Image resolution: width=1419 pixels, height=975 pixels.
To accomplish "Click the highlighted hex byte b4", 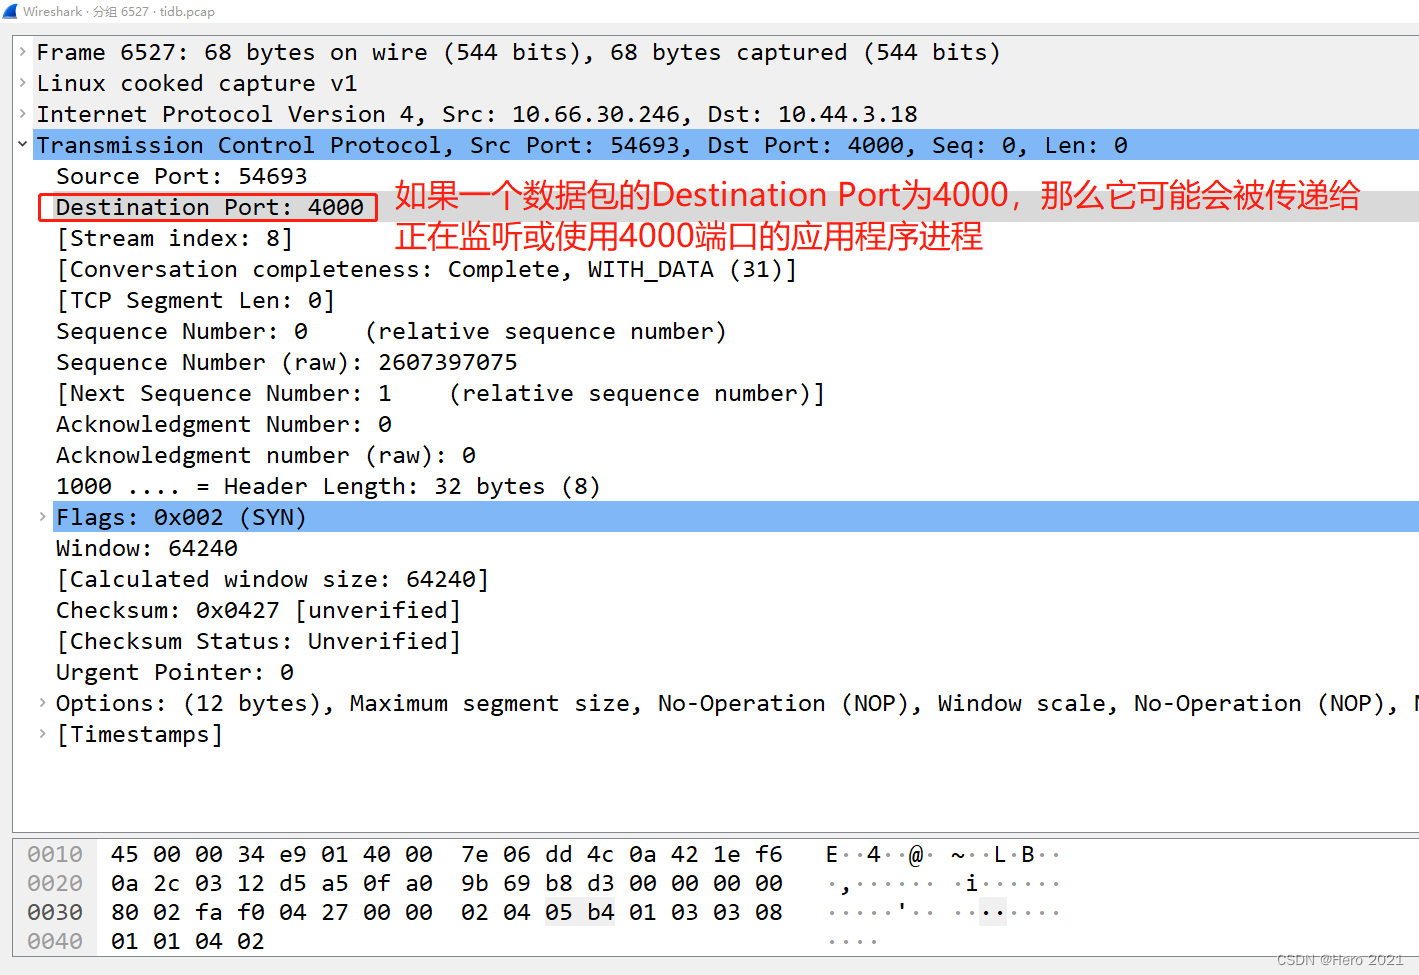I will click(601, 912).
